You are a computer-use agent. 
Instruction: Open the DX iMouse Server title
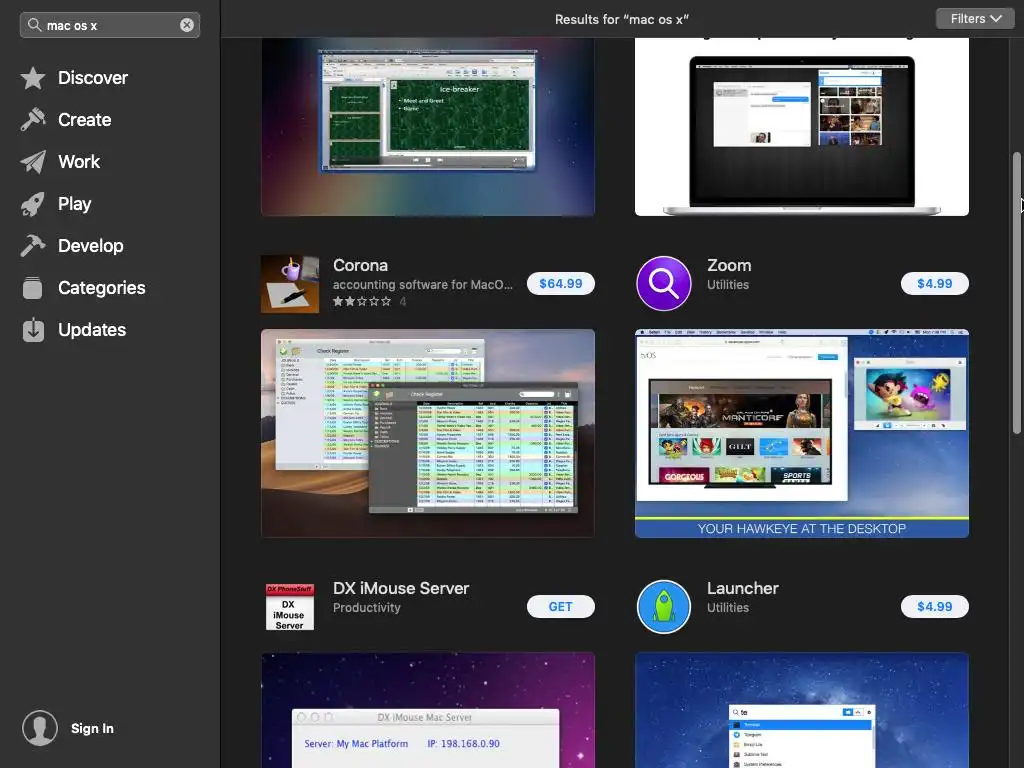pyautogui.click(x=401, y=588)
